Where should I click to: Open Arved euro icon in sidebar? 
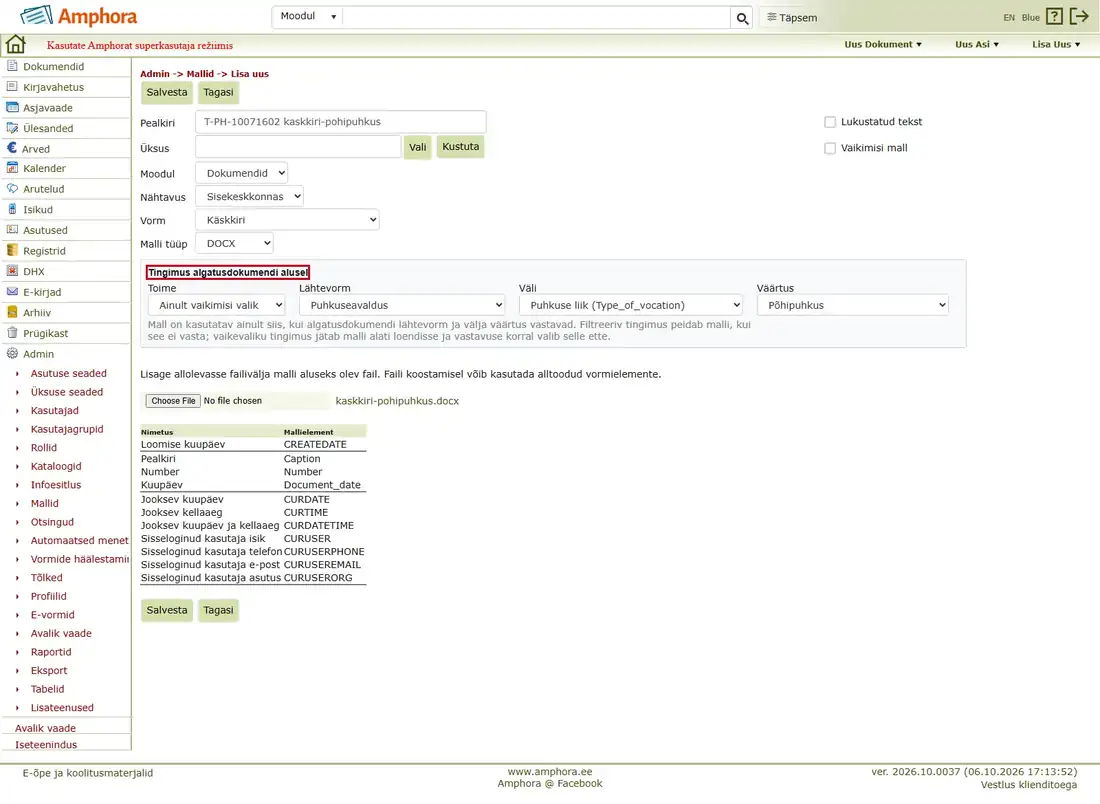click(11, 148)
